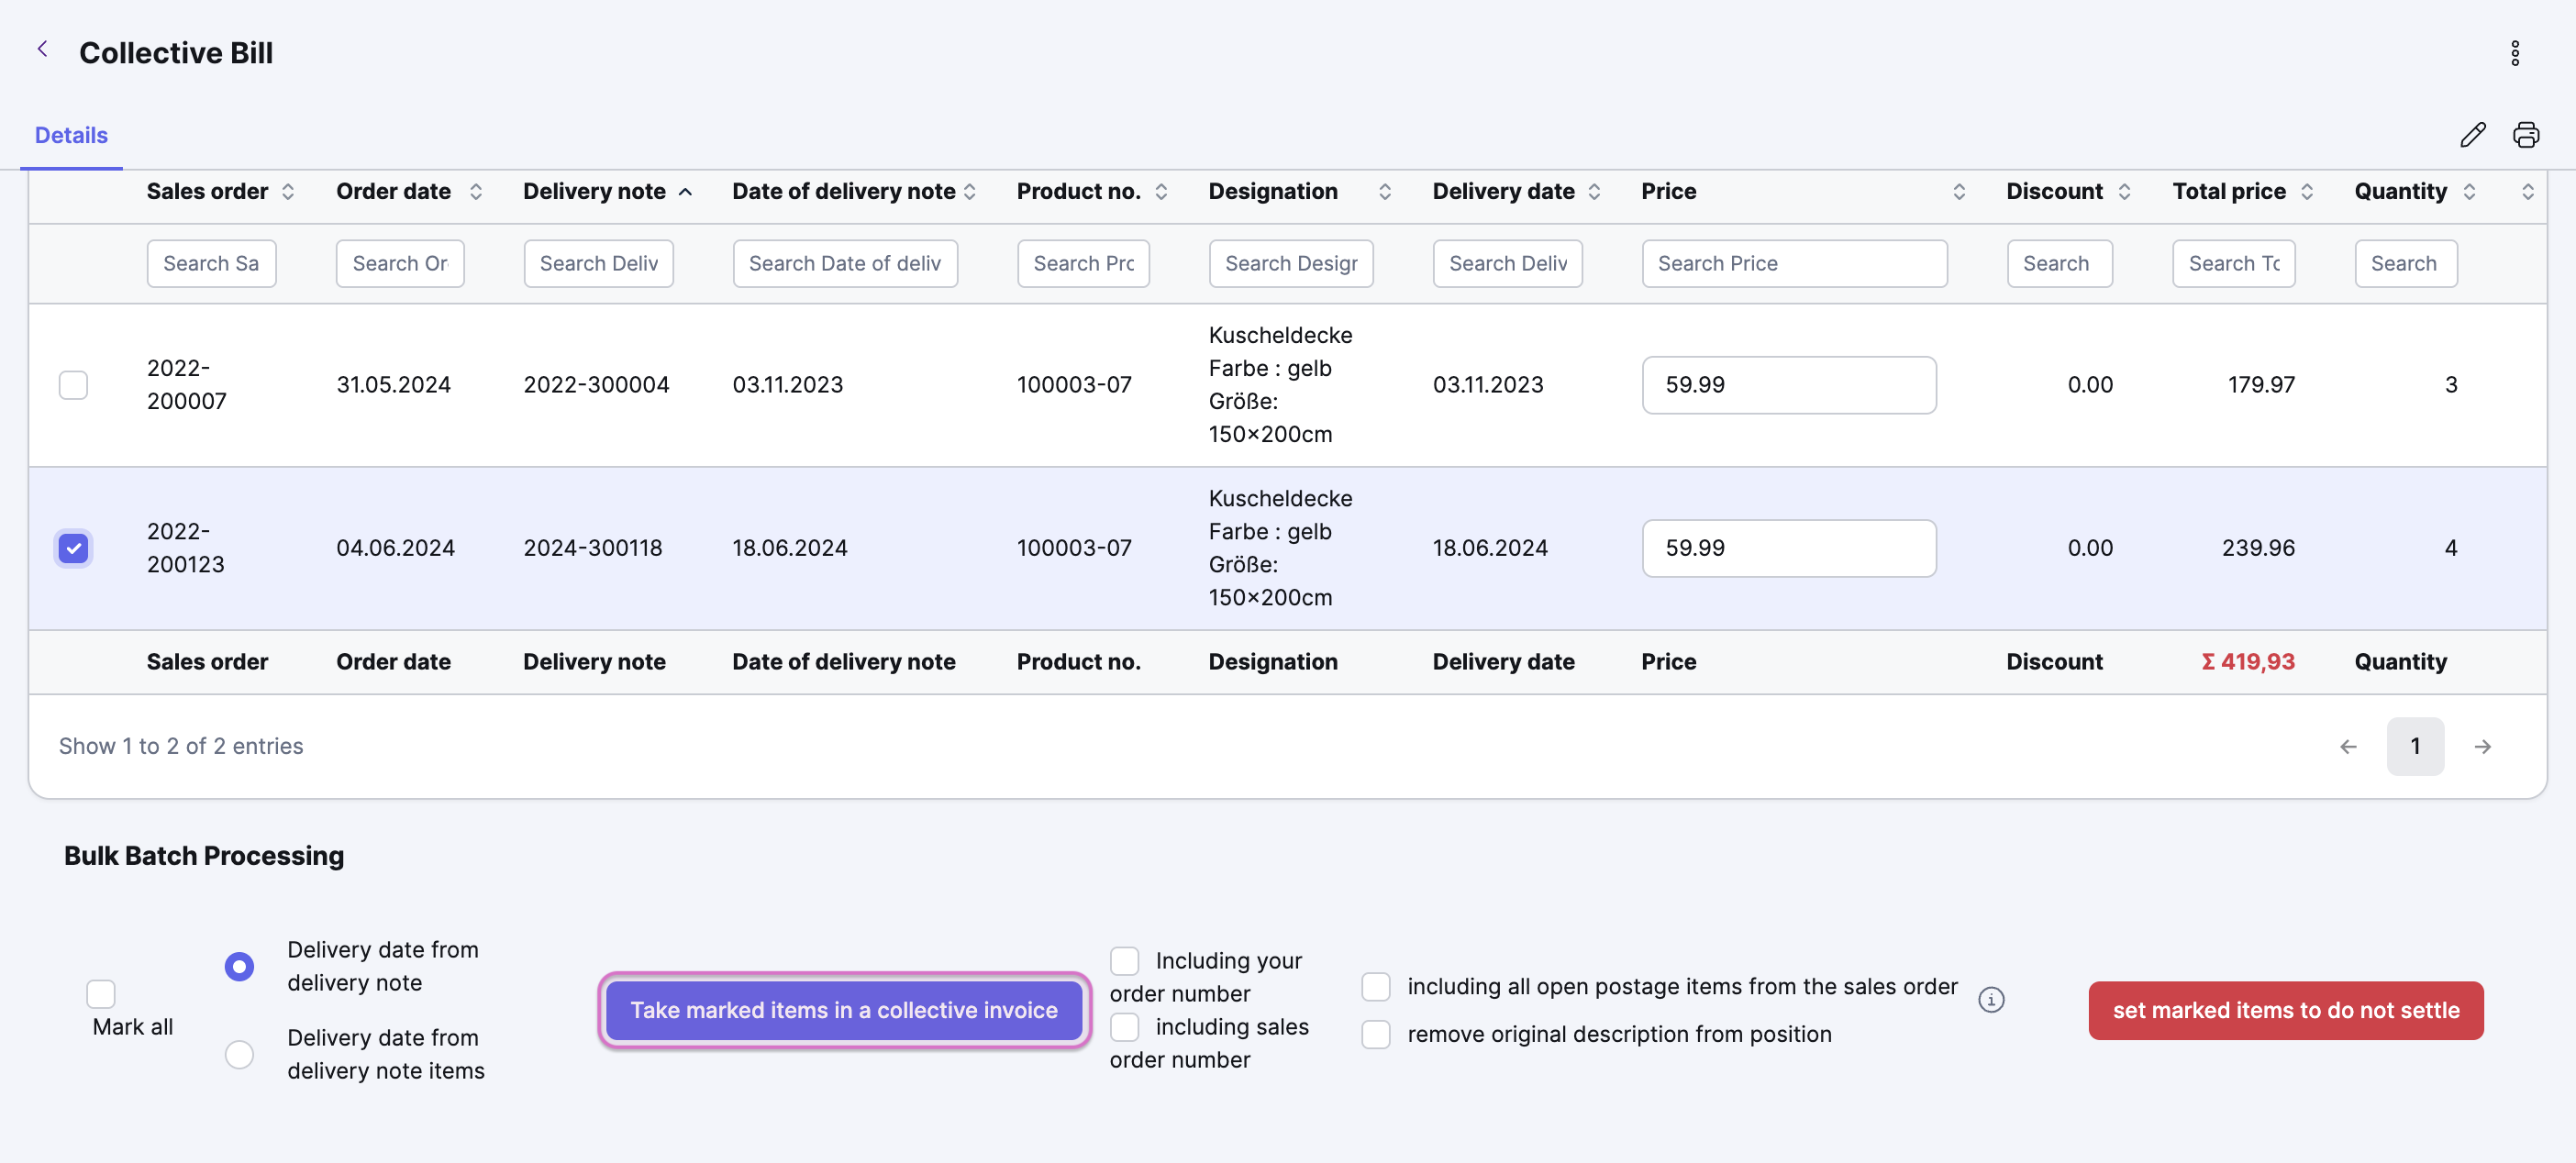Go to next page with right arrow
Viewport: 2576px width, 1163px height.
[2481, 746]
